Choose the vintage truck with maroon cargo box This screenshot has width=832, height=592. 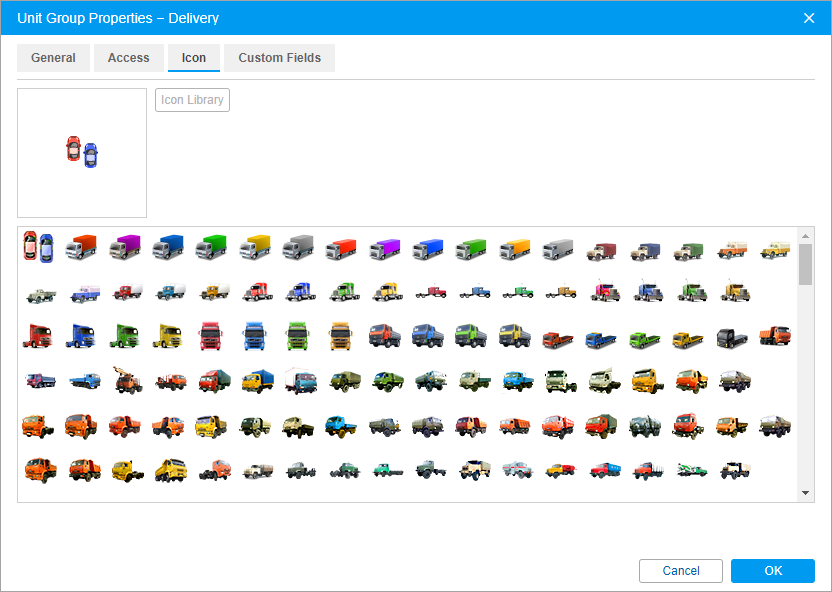tap(601, 251)
